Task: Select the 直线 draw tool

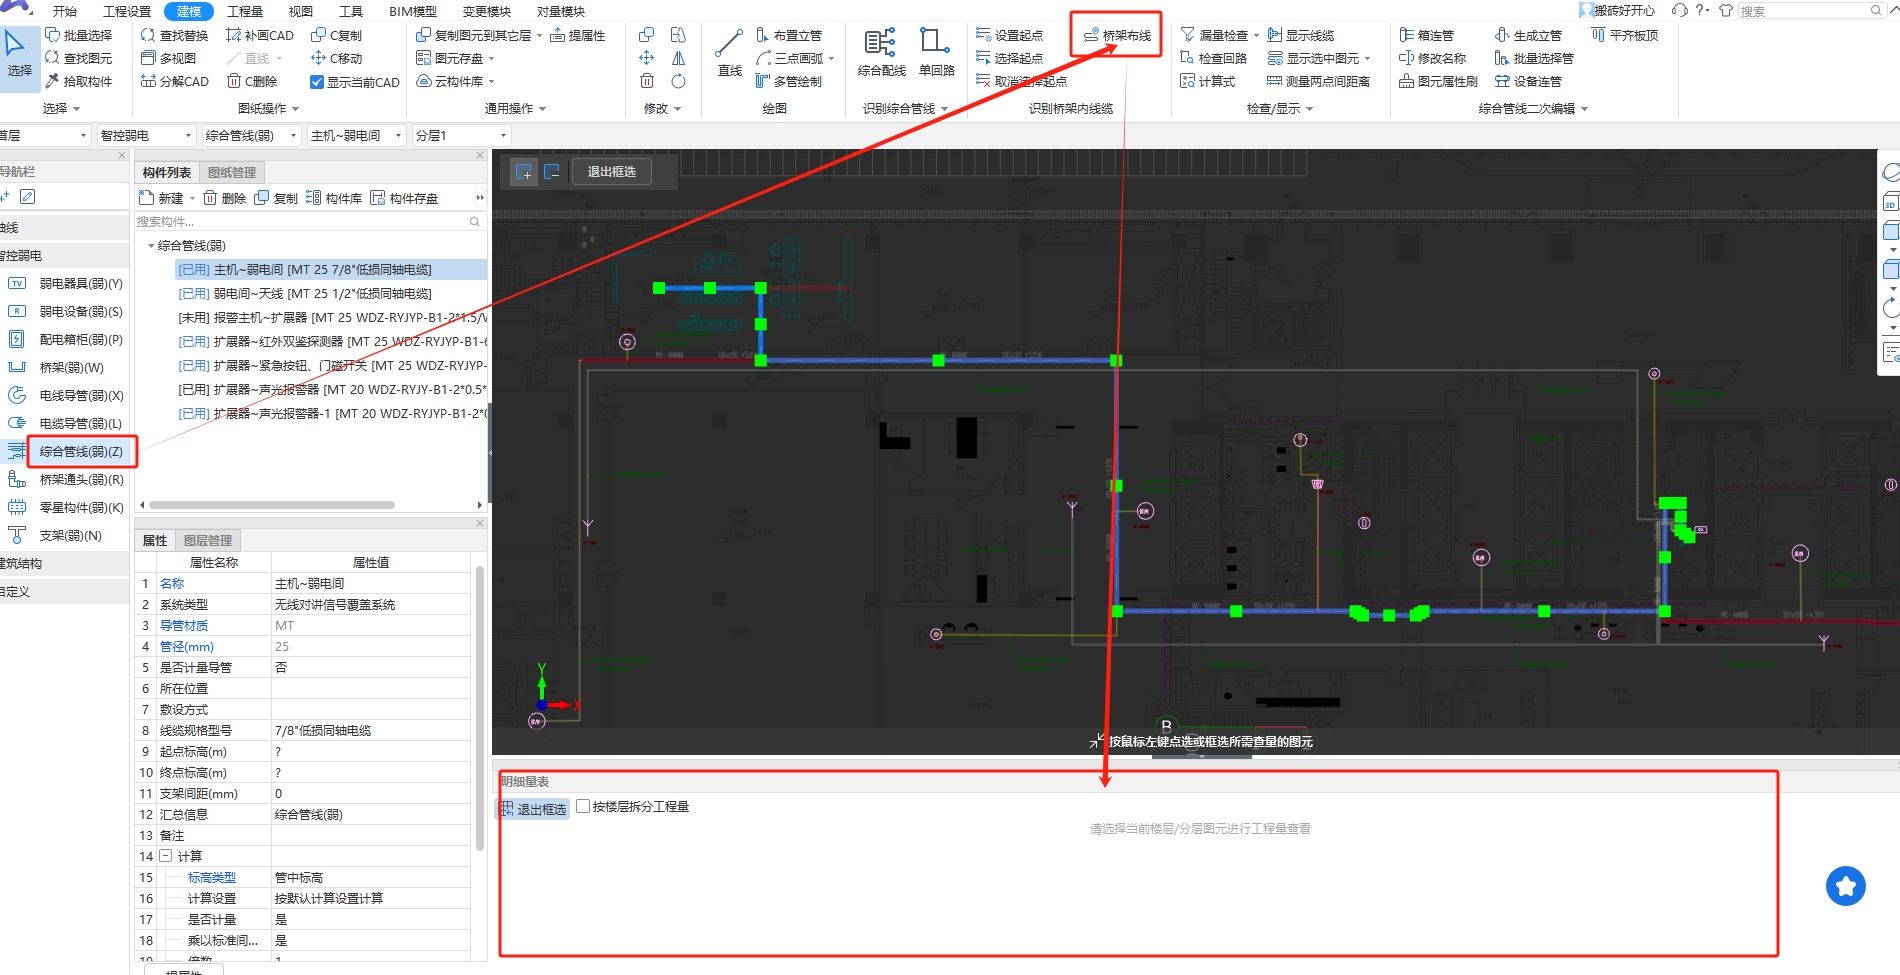Action: click(x=730, y=52)
